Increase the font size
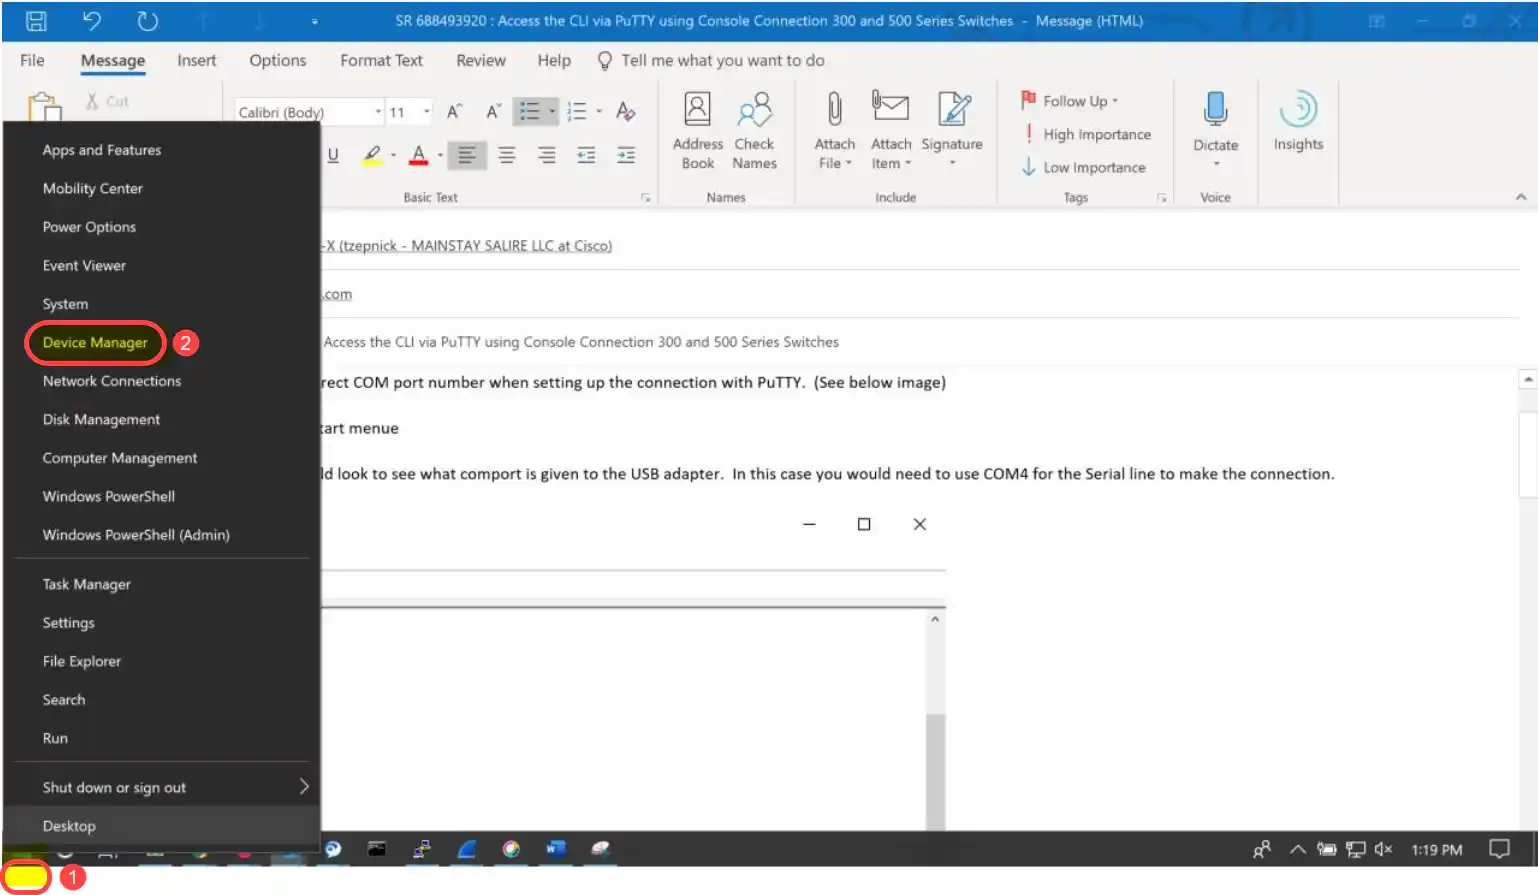1538x895 pixels. [454, 111]
